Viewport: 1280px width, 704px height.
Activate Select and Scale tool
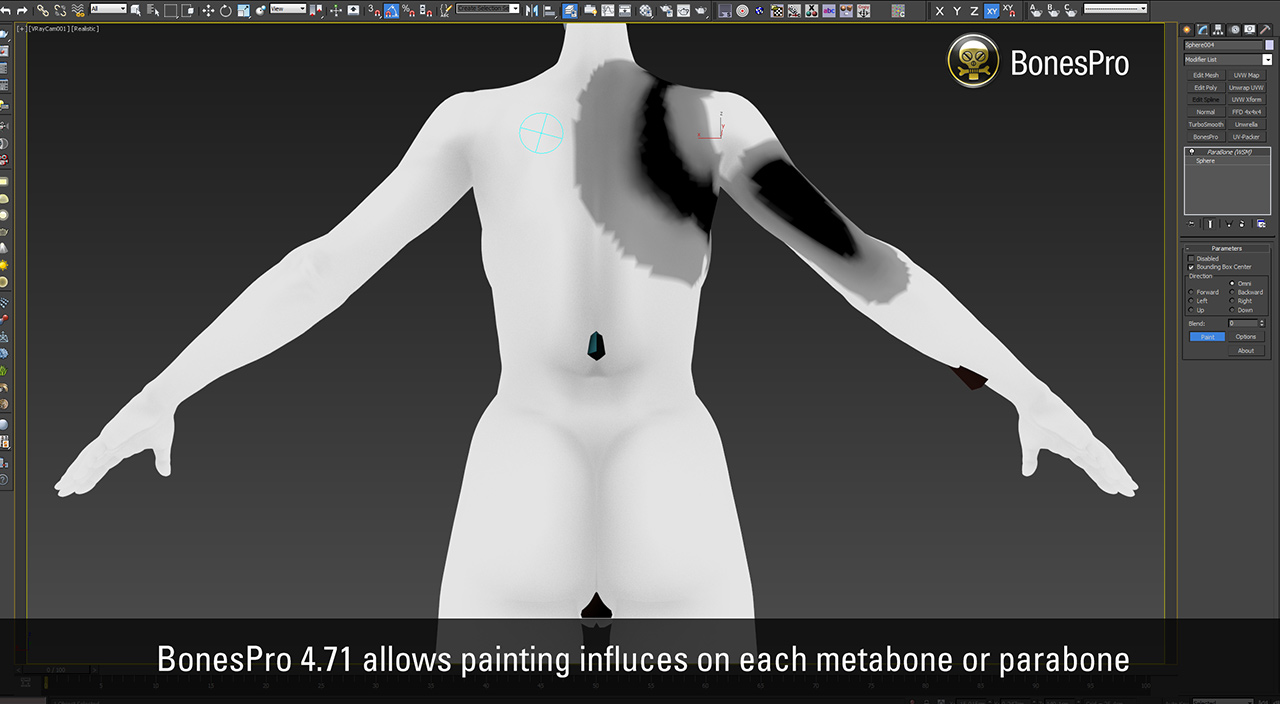243,10
